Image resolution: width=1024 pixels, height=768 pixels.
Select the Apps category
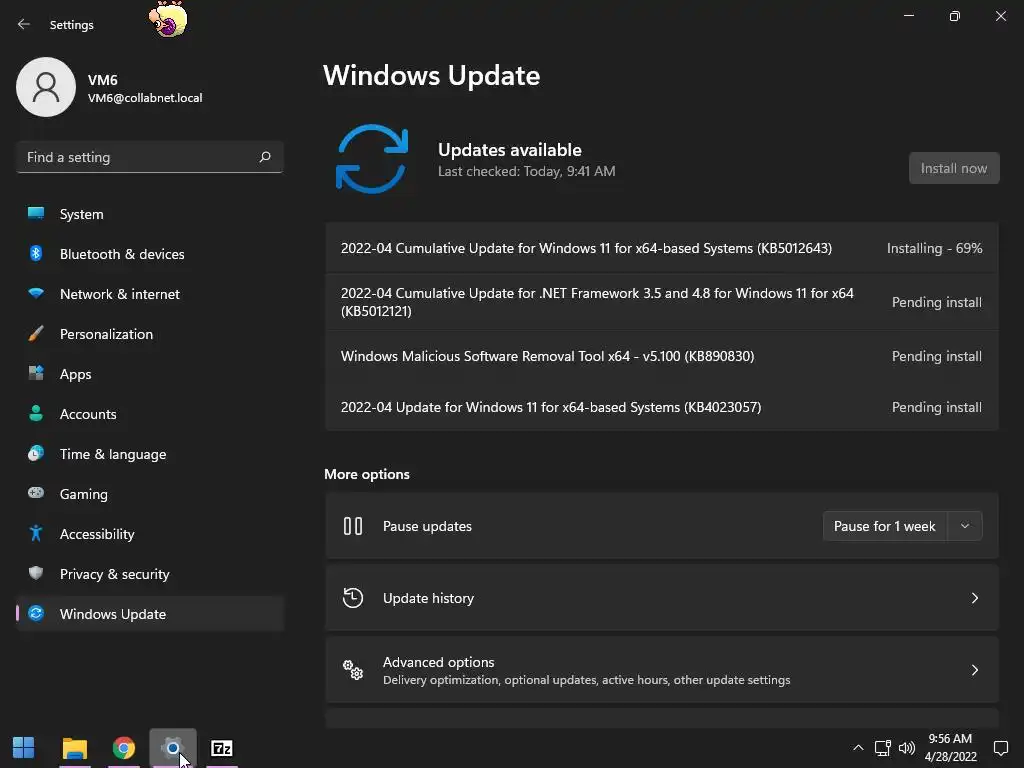pos(150,374)
